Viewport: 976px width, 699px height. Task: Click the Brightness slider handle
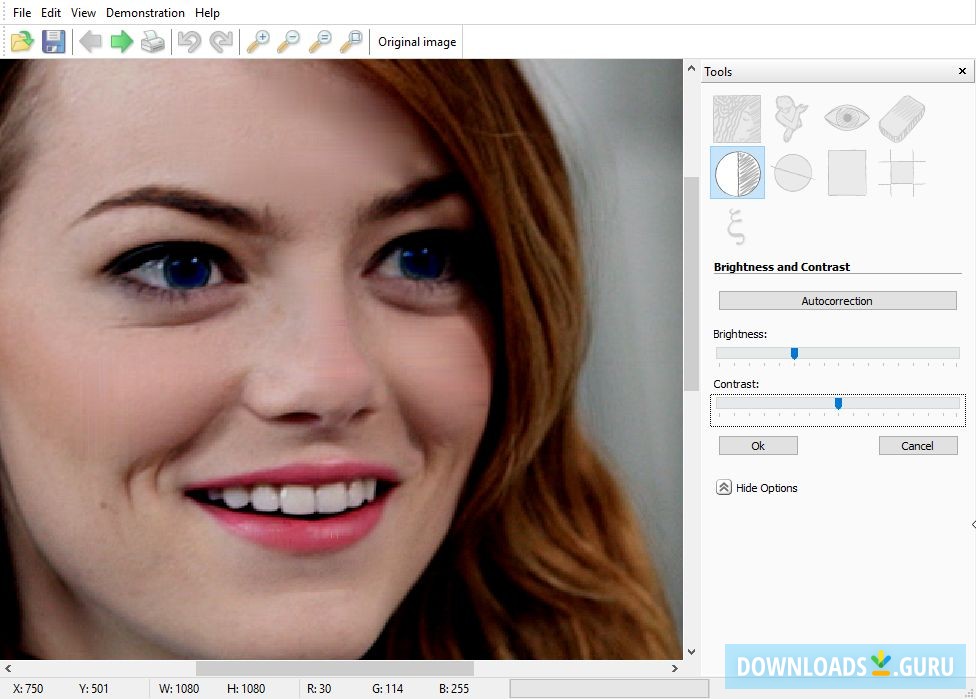794,353
